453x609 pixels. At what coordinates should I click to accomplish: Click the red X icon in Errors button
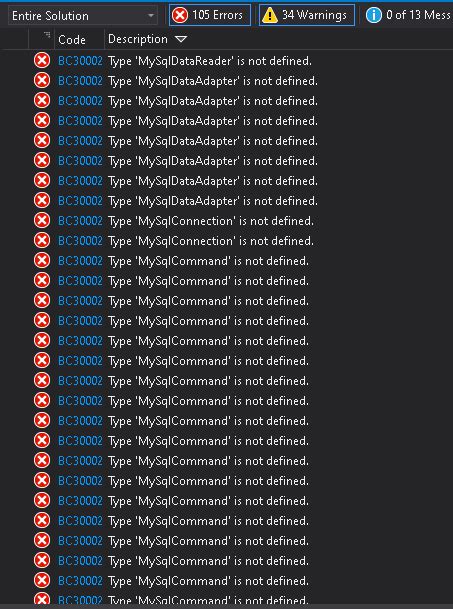tap(180, 16)
